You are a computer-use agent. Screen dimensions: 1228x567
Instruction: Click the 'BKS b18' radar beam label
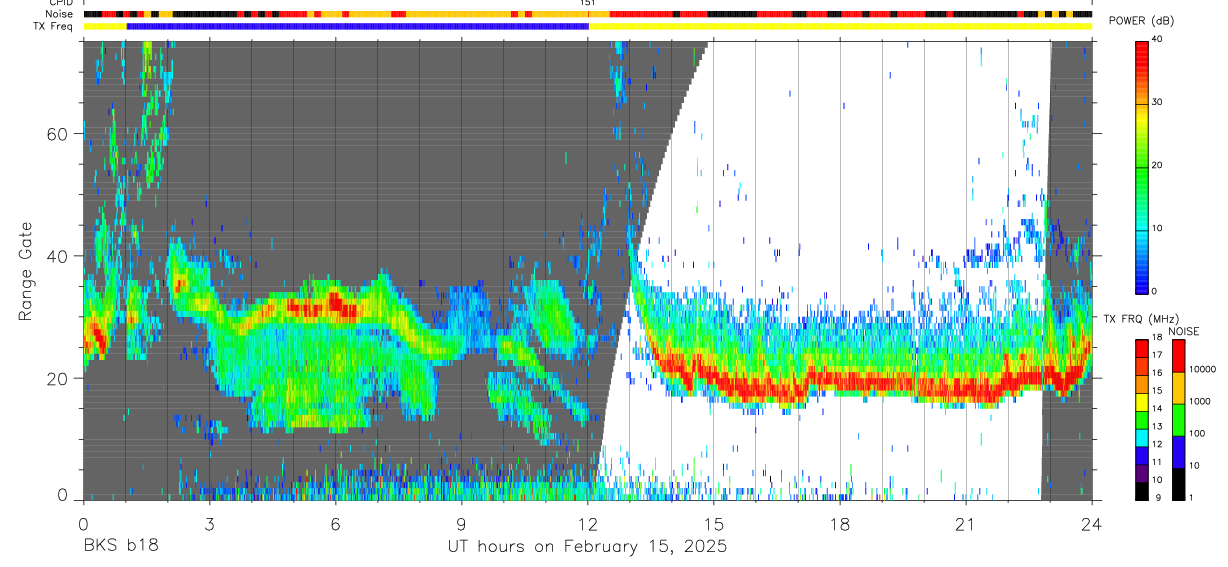pyautogui.click(x=120, y=546)
